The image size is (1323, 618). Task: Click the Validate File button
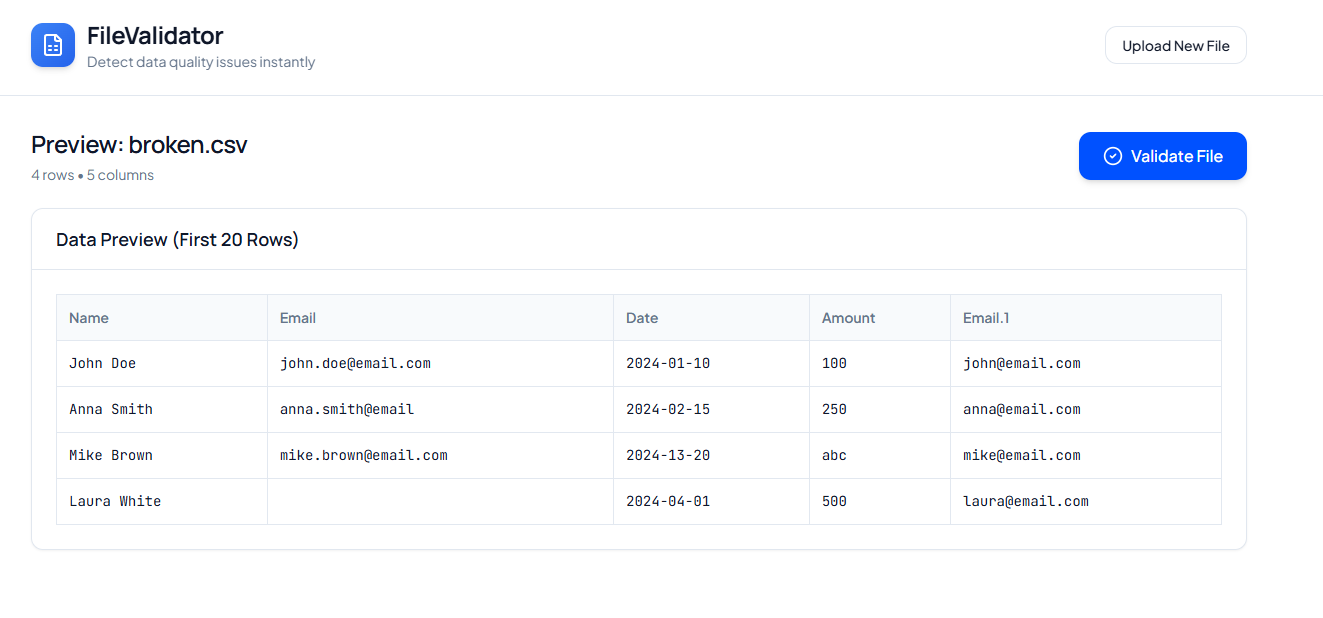[x=1162, y=156]
